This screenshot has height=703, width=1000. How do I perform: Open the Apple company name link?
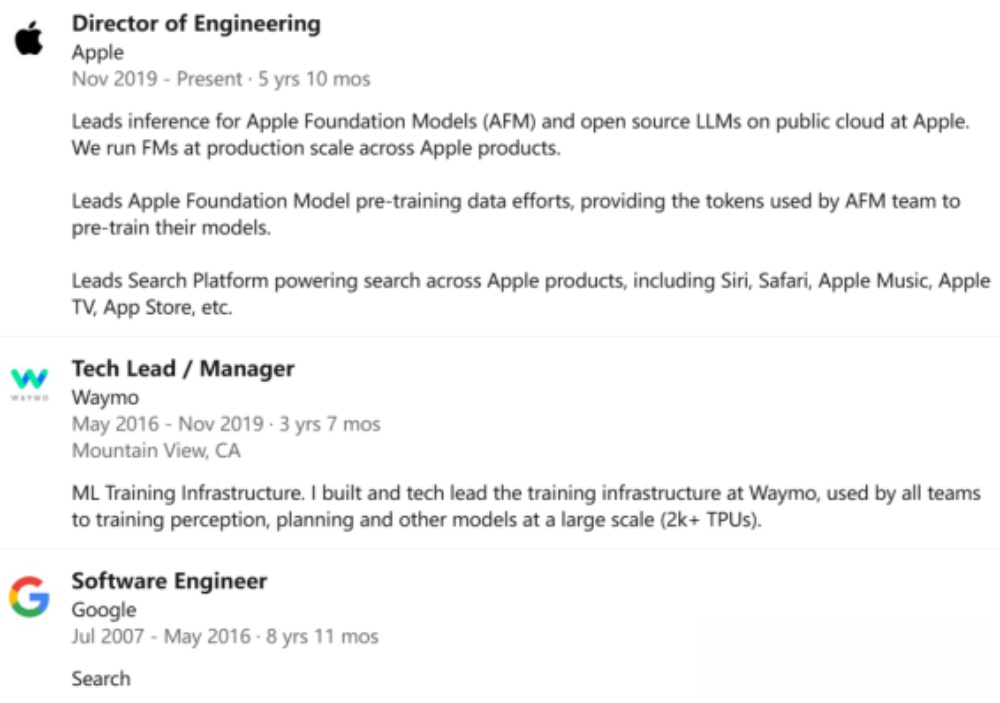(97, 52)
